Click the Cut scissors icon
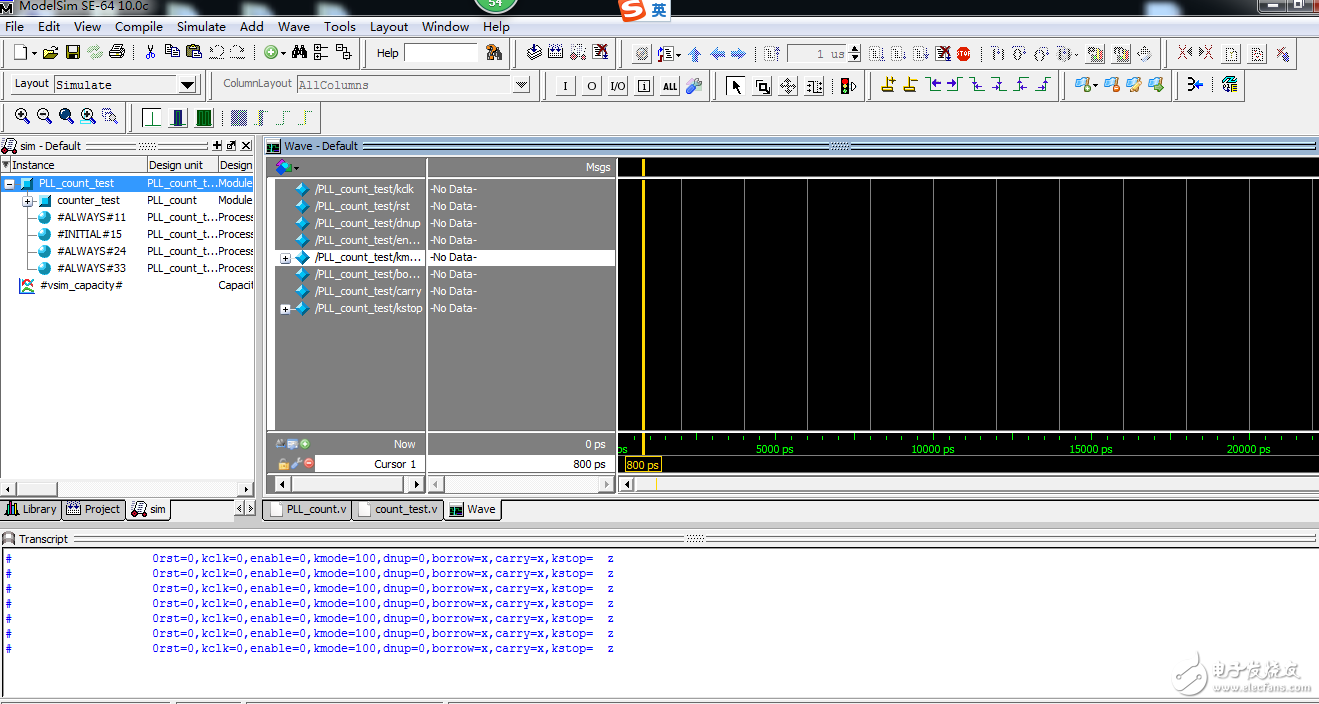Image resolution: width=1319 pixels, height=704 pixels. pyautogui.click(x=150, y=52)
